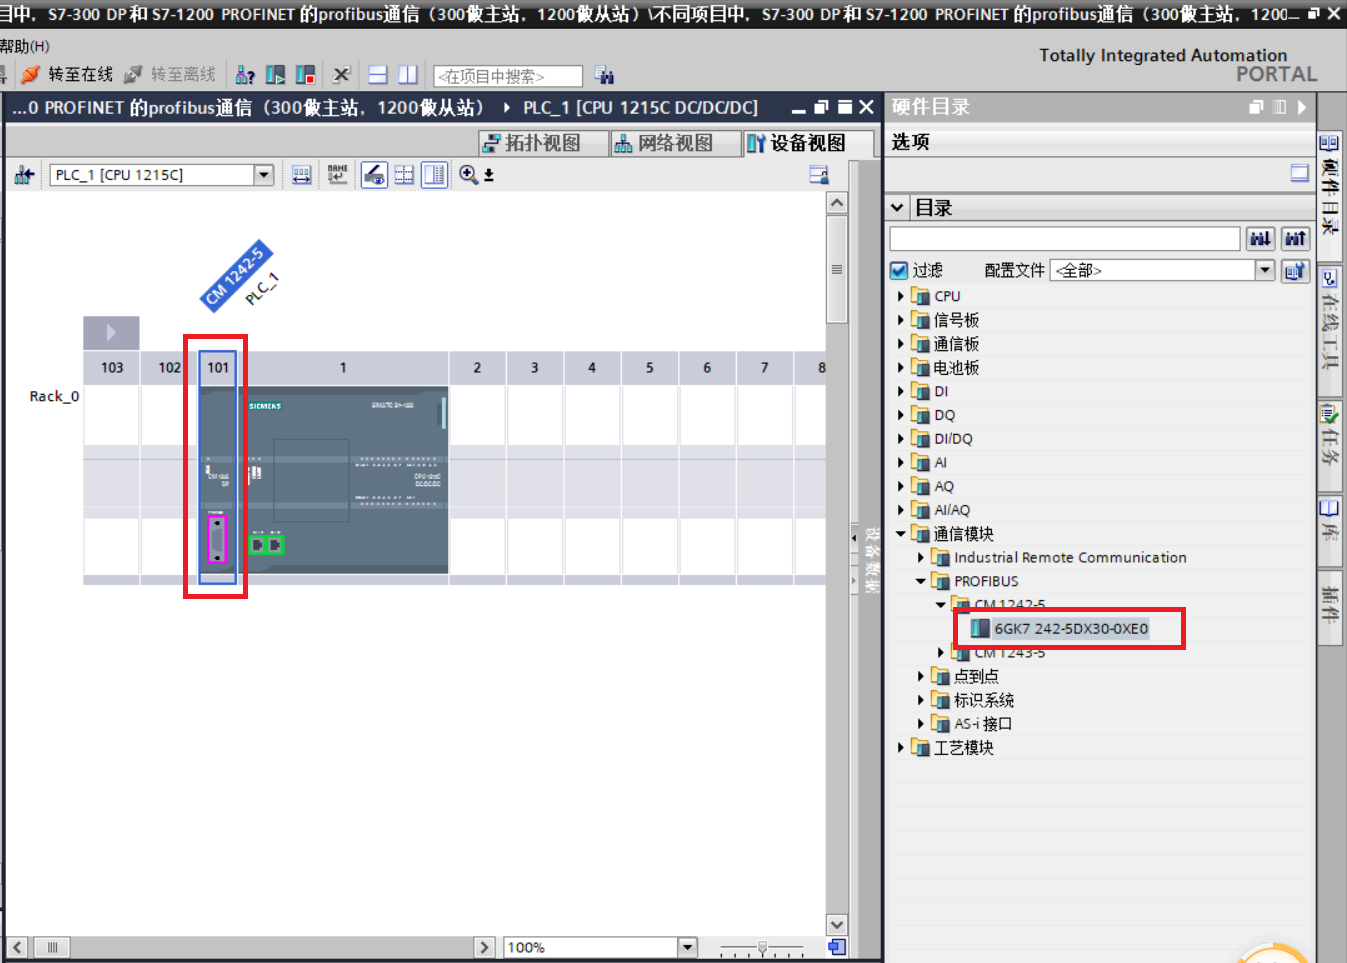1347x963 pixels.
Task: Open the zoom percentage 100% dropdown
Action: tap(687, 947)
